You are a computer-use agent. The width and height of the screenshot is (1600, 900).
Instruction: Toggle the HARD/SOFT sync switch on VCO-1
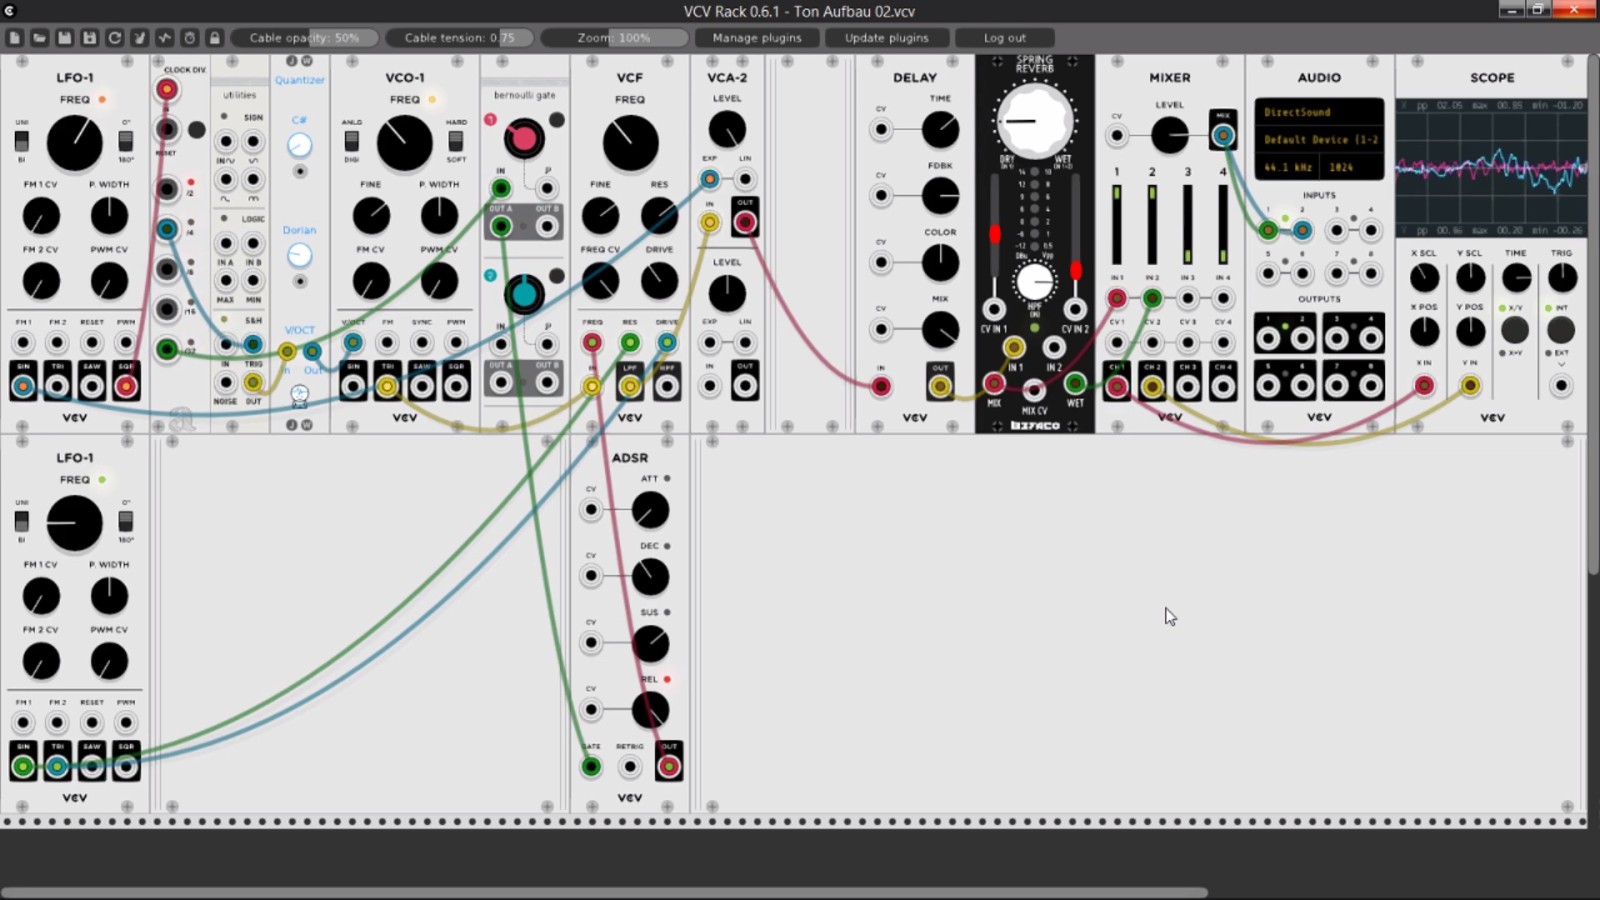coord(456,141)
